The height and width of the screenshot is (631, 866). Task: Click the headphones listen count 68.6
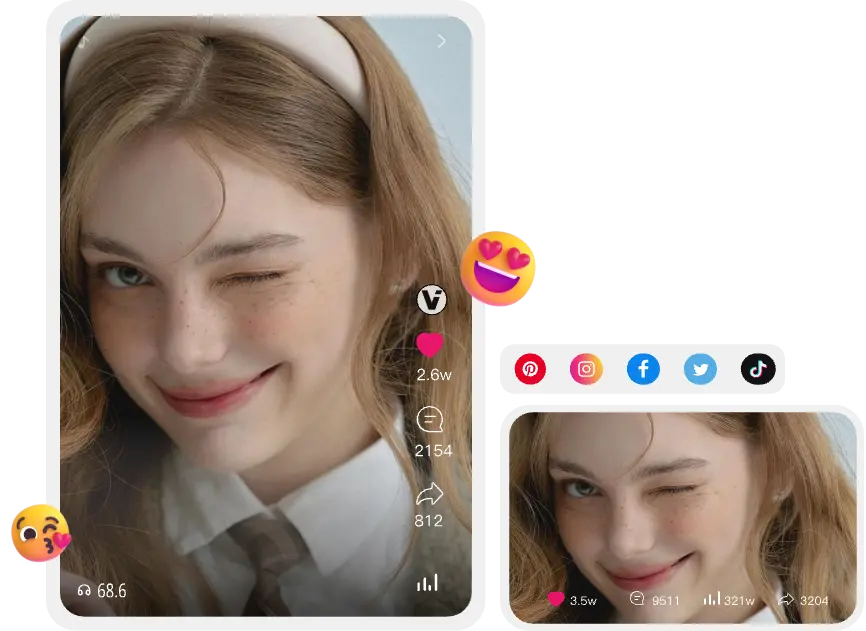click(102, 591)
